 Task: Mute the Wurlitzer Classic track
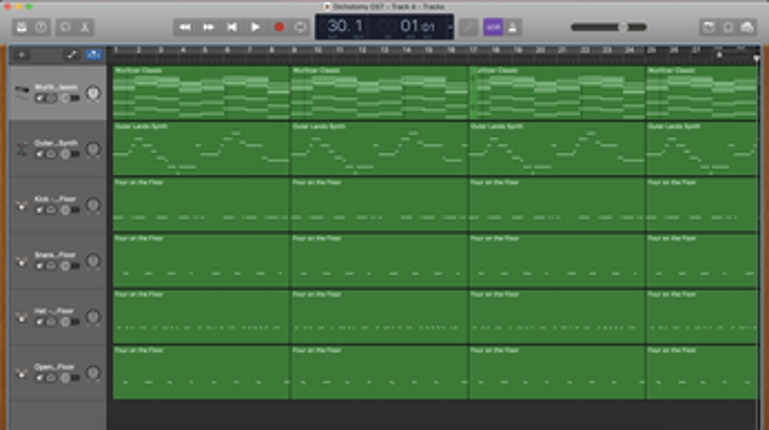39,98
